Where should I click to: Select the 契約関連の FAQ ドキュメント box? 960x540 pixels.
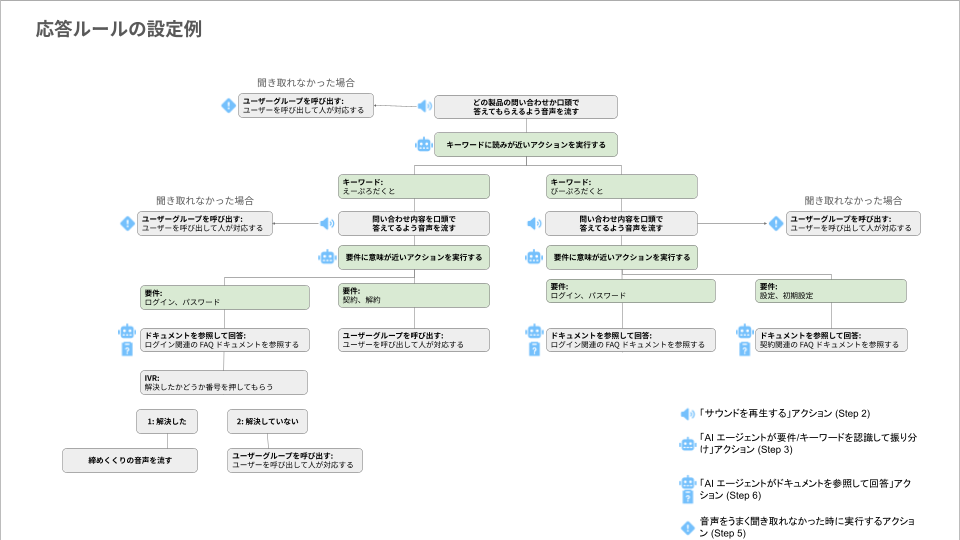[831, 340]
